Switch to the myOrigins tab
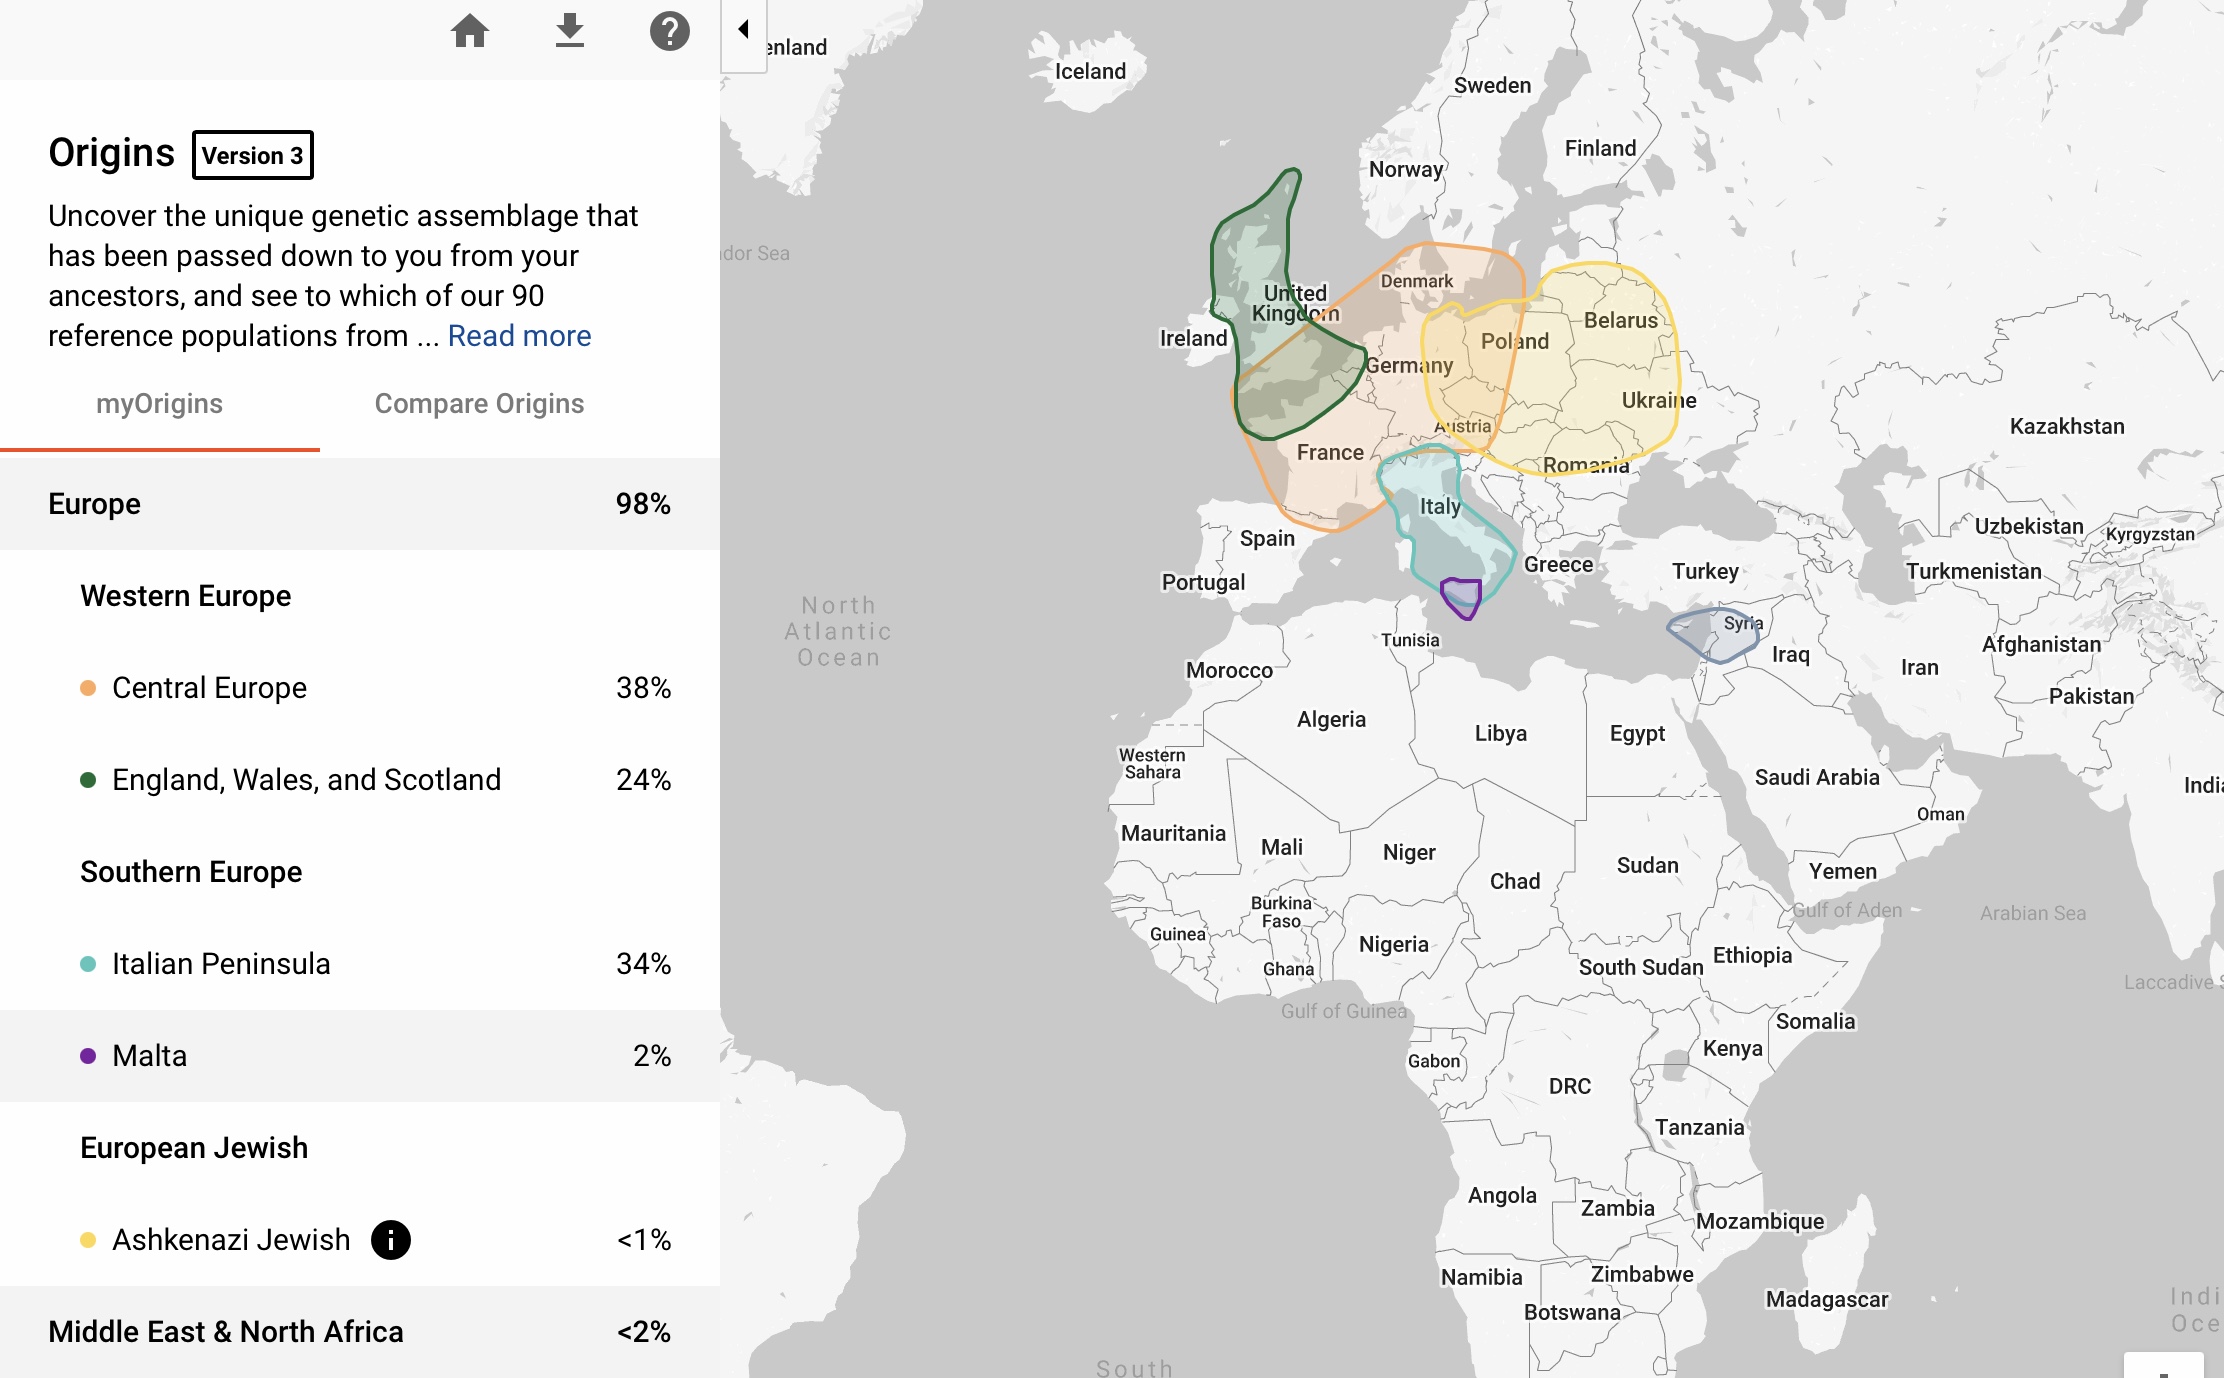This screenshot has width=2224, height=1378. click(x=160, y=404)
